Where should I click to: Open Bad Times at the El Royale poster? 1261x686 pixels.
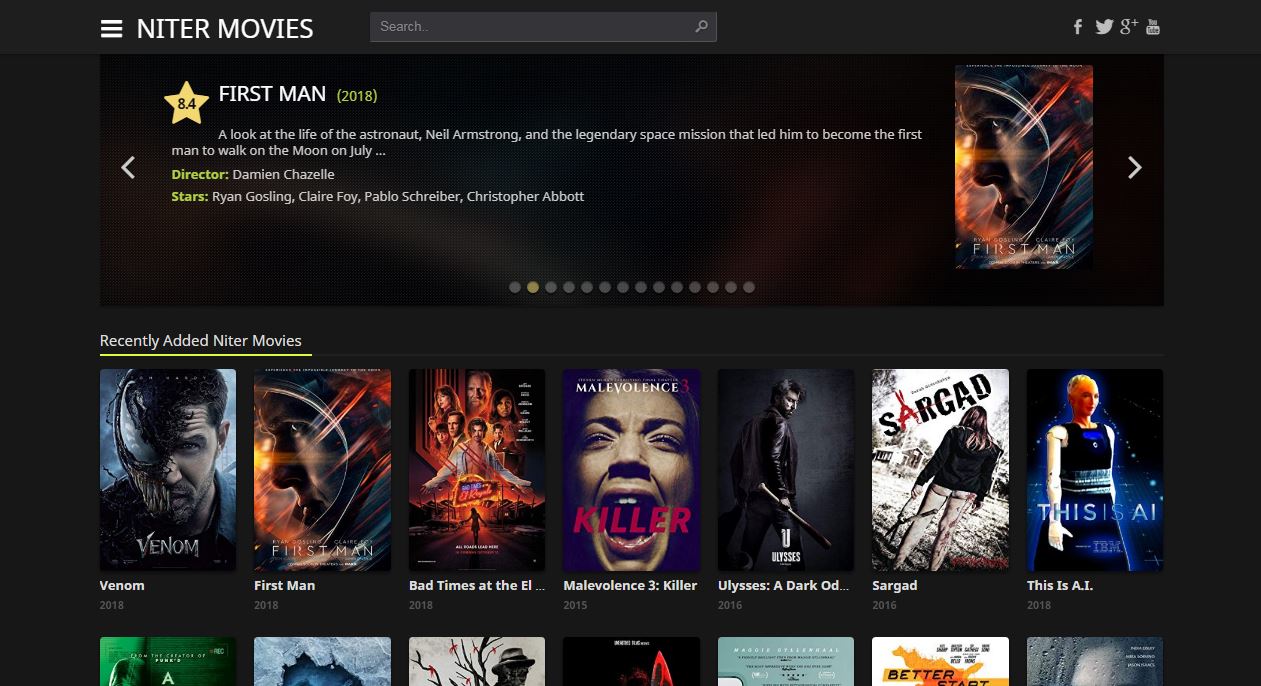click(477, 470)
